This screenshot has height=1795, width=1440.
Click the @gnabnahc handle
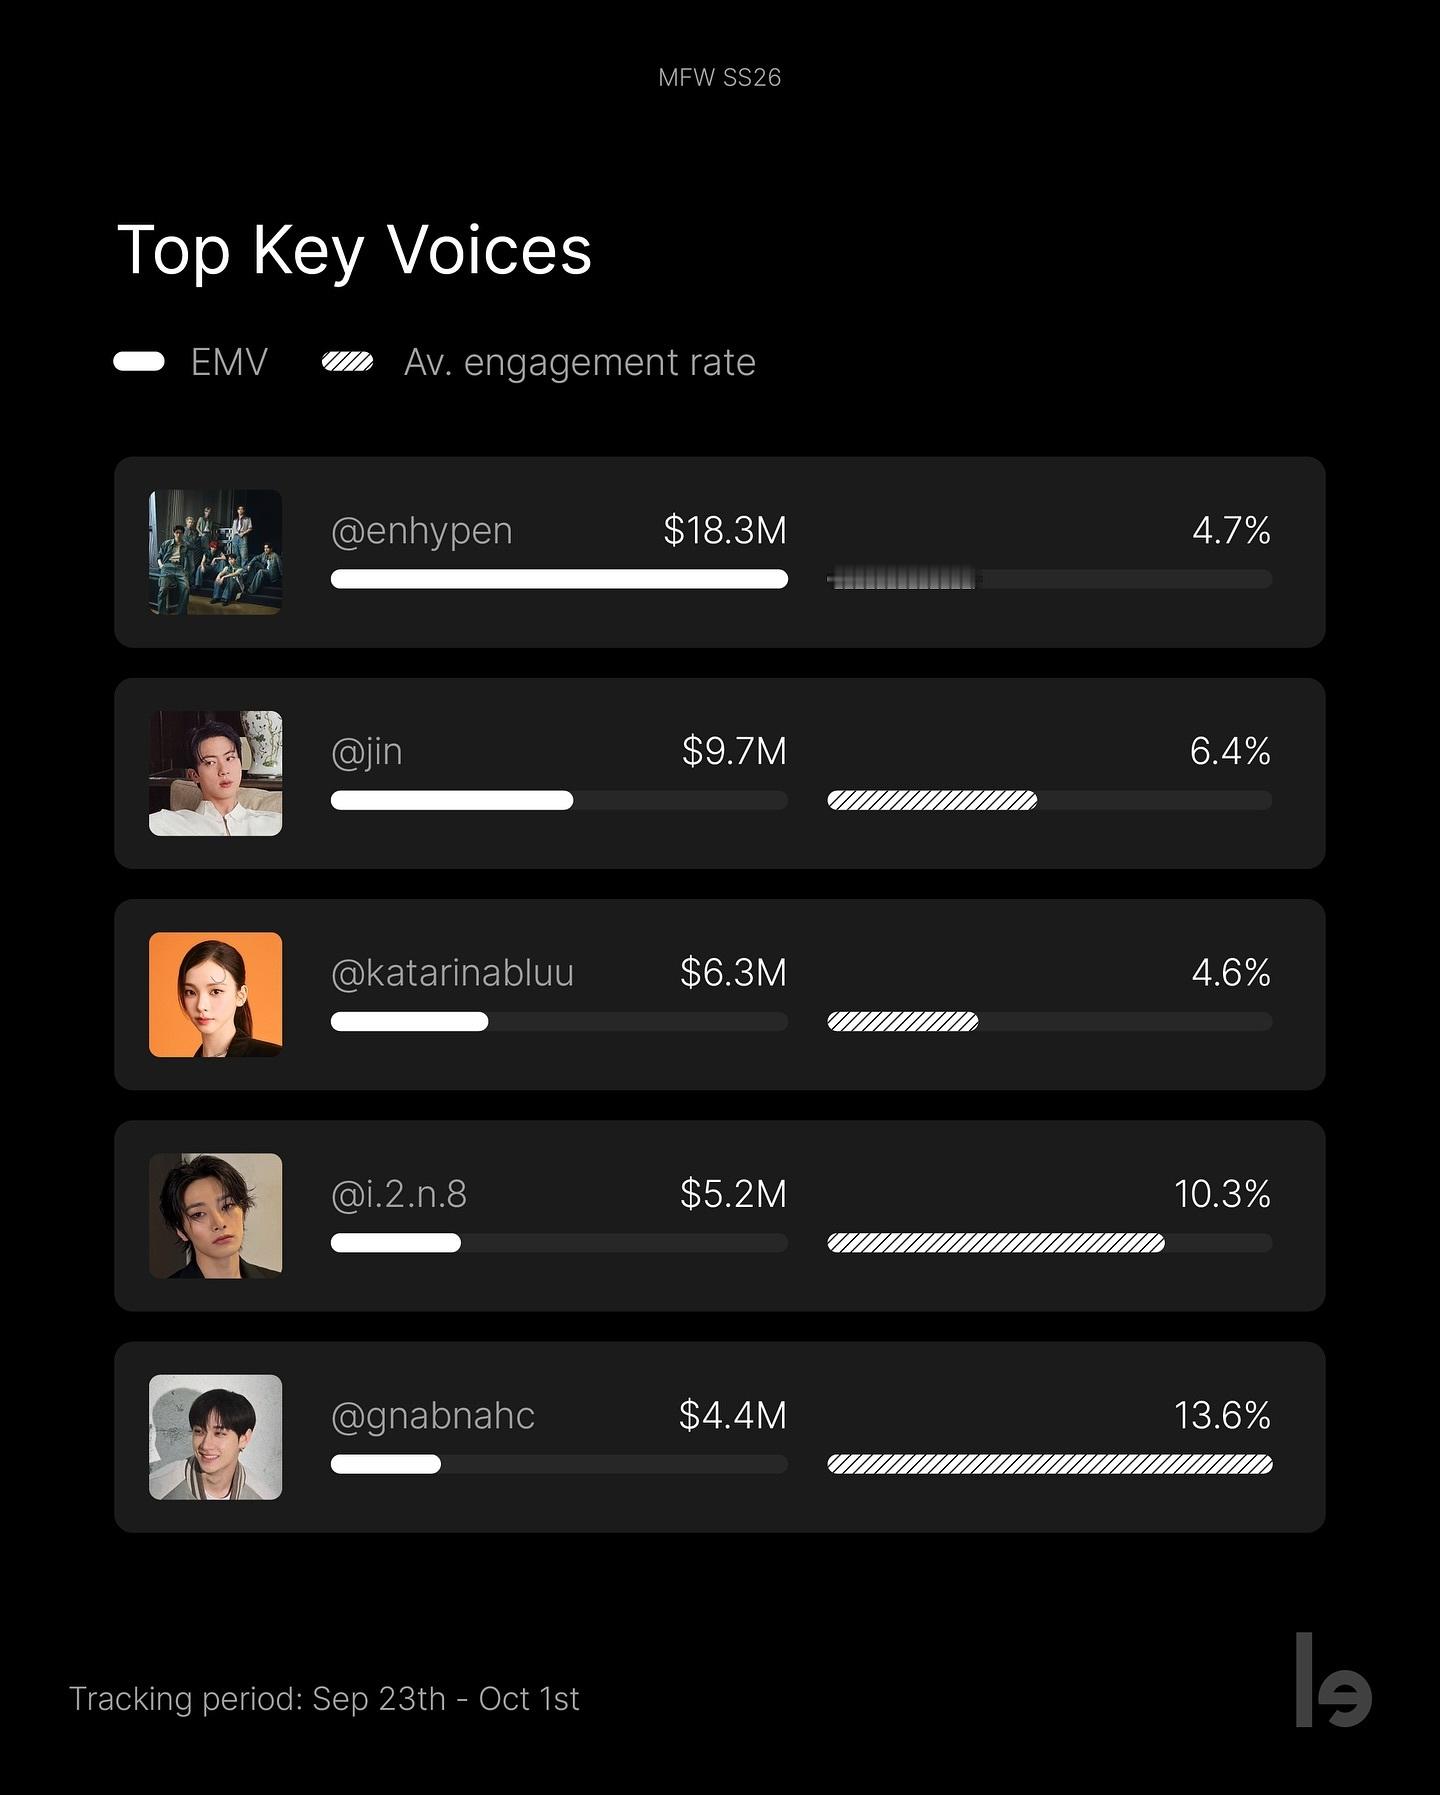tap(432, 1416)
